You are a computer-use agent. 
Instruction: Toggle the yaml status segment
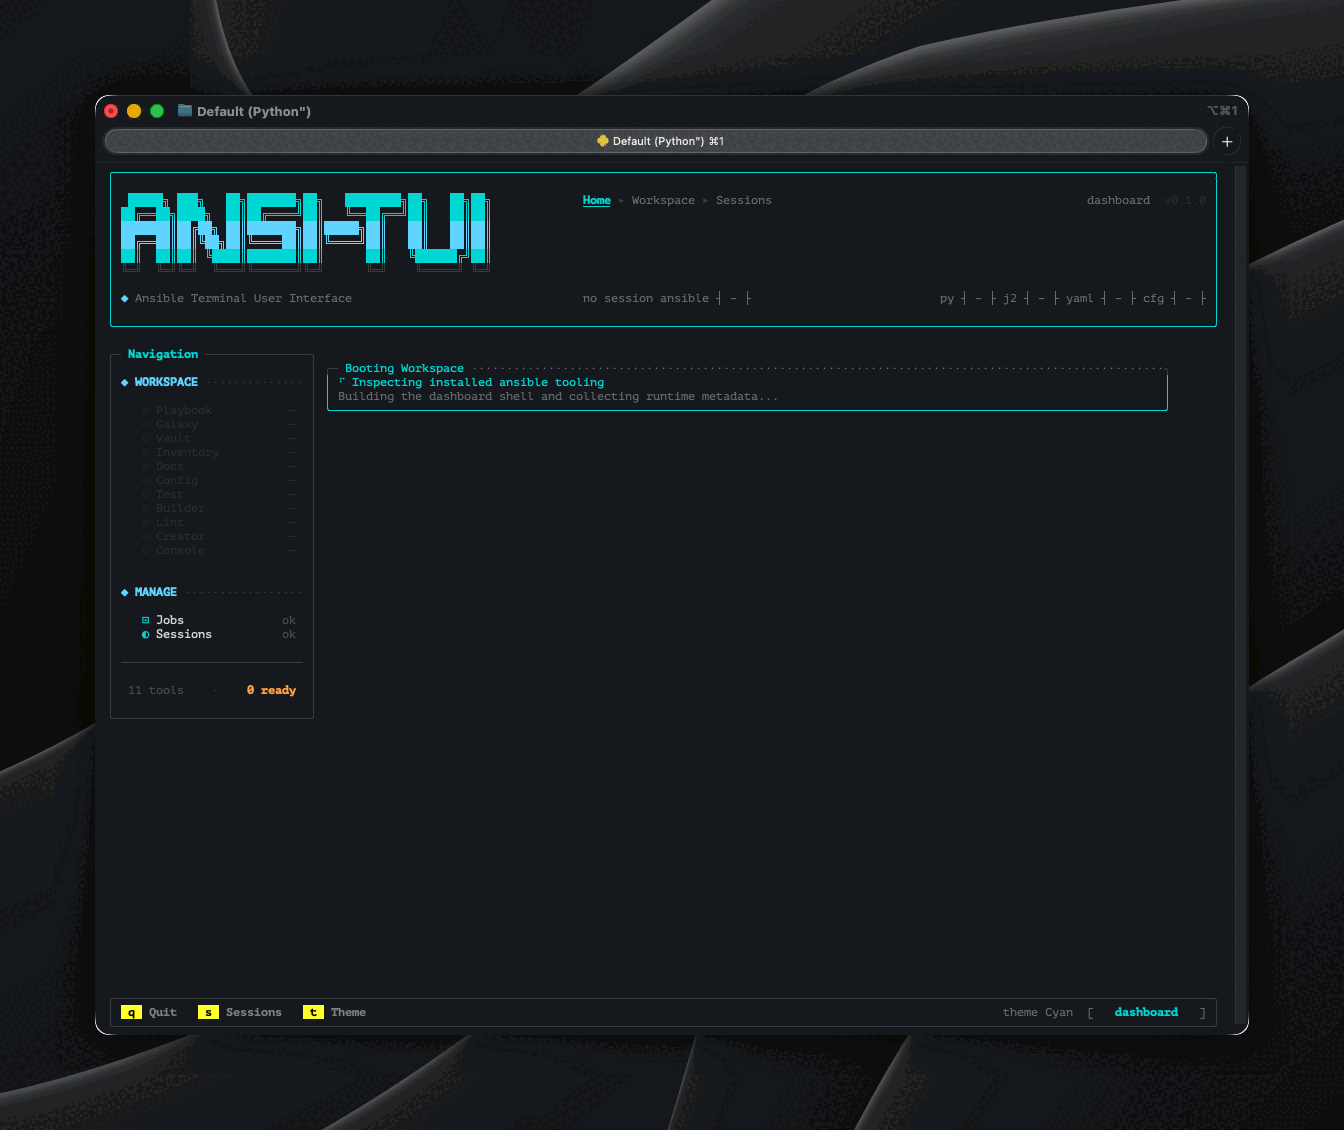click(x=1080, y=298)
